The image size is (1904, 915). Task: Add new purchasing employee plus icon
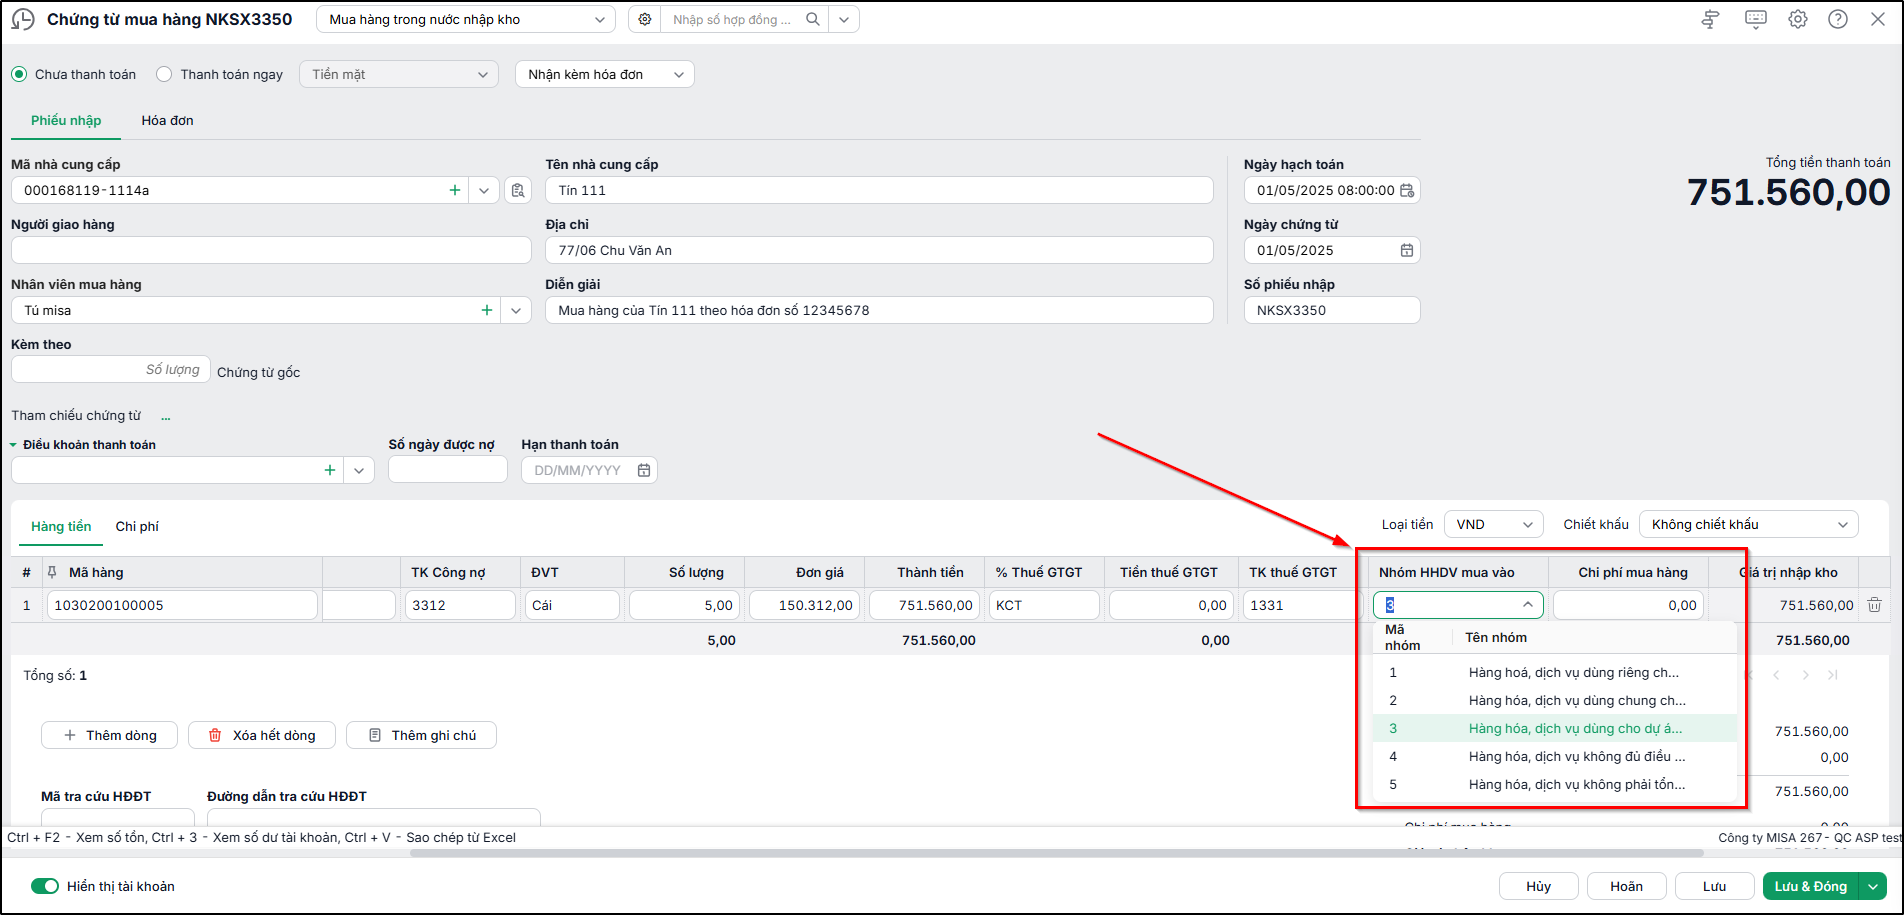click(487, 310)
